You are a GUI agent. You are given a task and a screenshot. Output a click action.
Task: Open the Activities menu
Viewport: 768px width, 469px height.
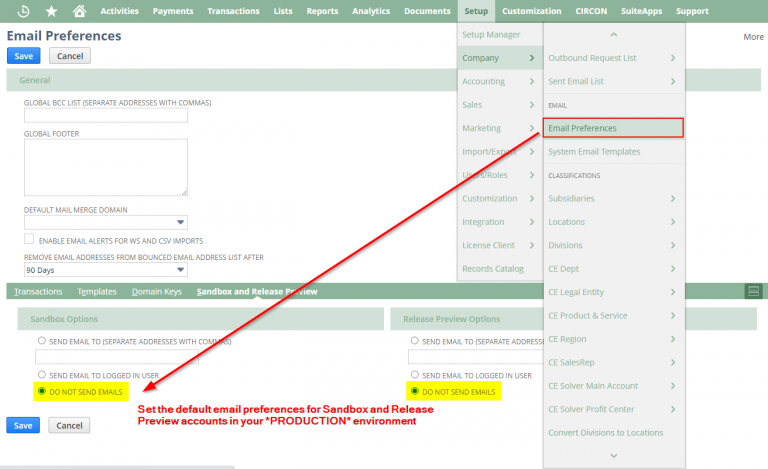pyautogui.click(x=120, y=11)
